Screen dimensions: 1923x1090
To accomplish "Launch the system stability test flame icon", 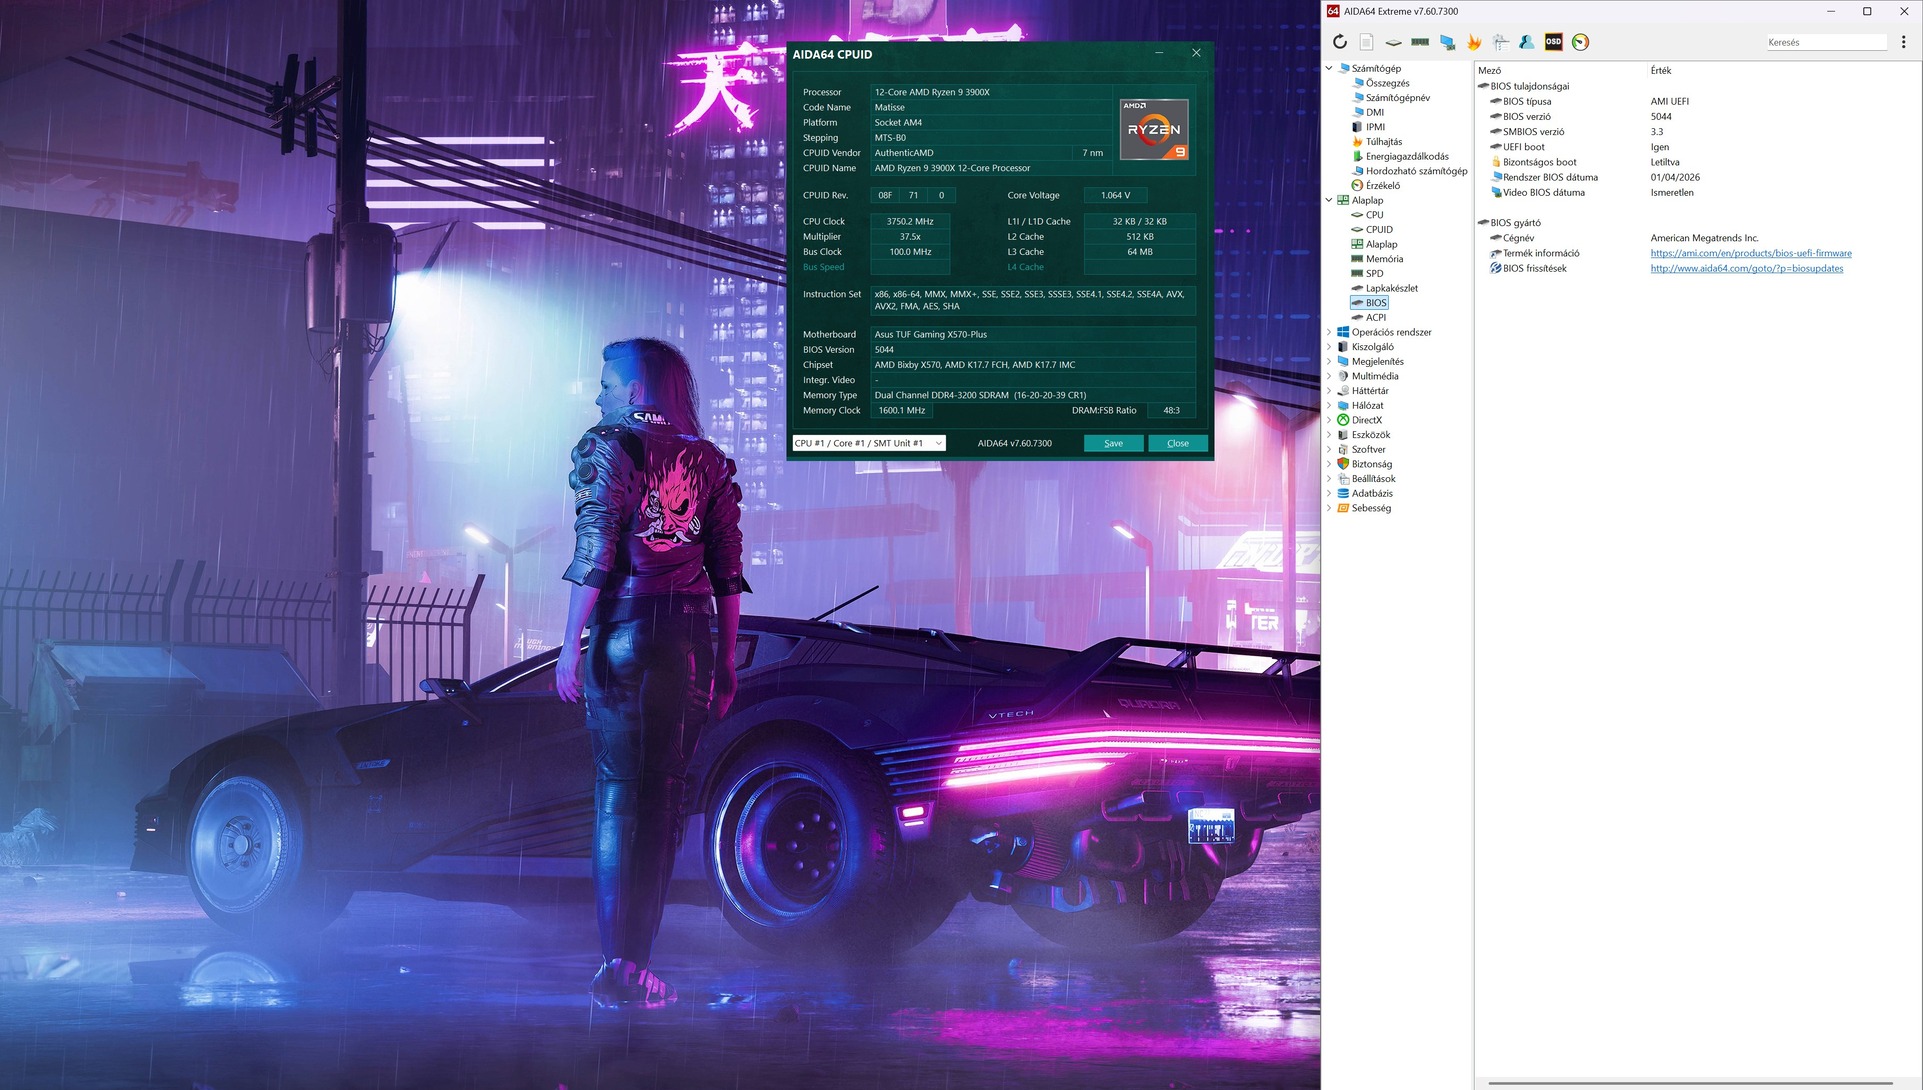I will tap(1474, 42).
